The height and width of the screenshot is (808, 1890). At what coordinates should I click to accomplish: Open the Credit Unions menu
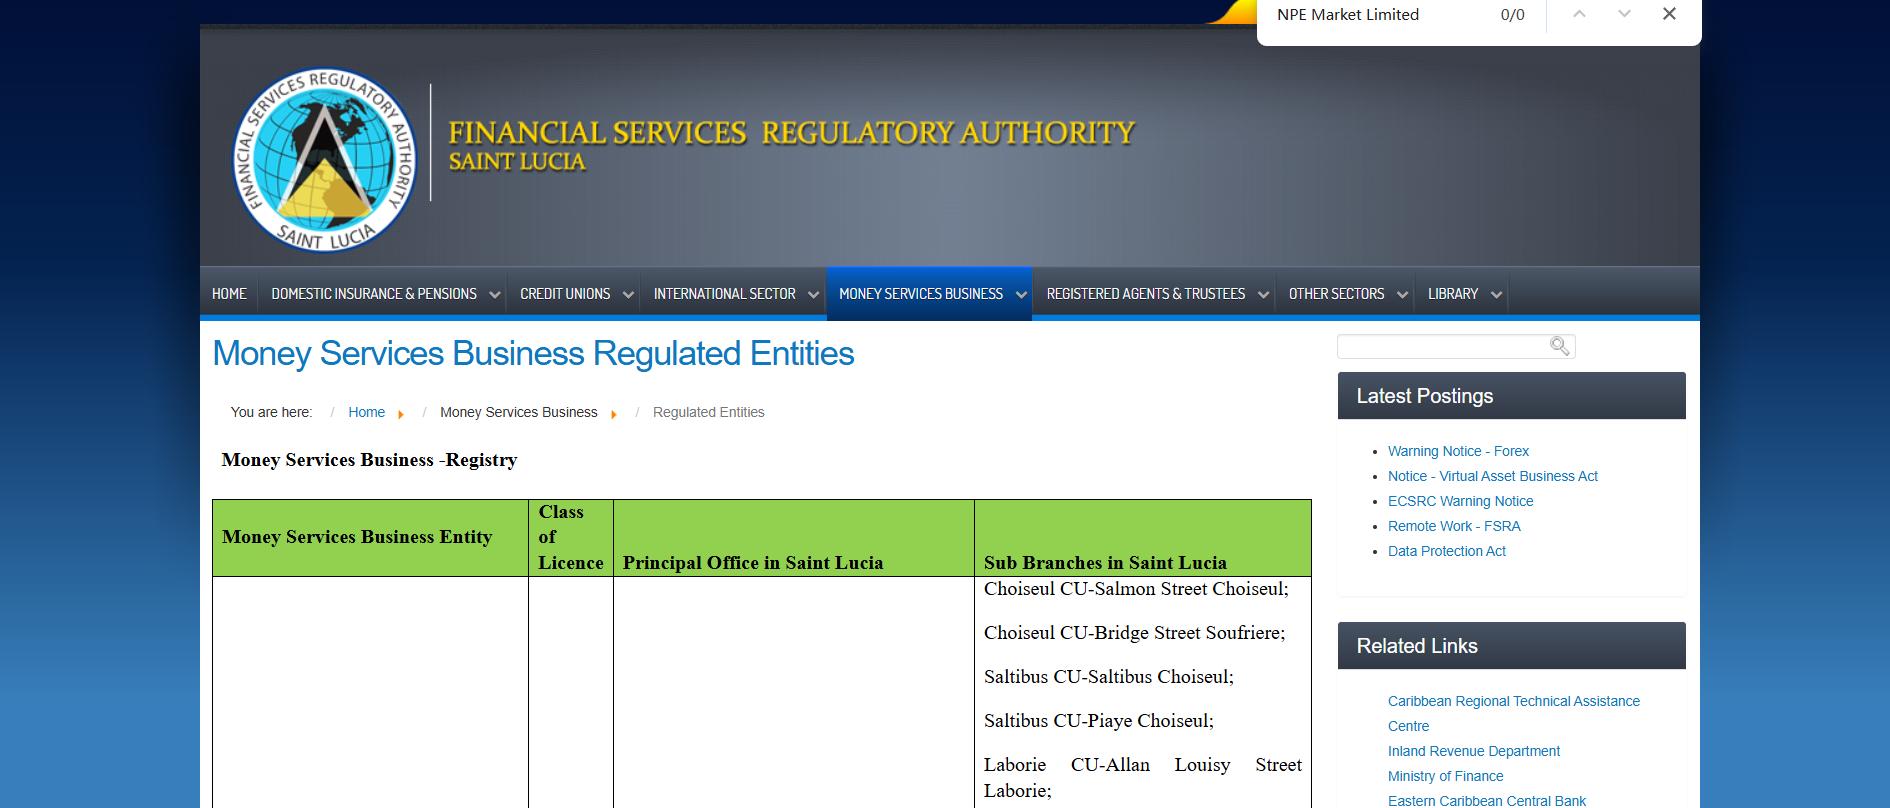click(x=565, y=294)
